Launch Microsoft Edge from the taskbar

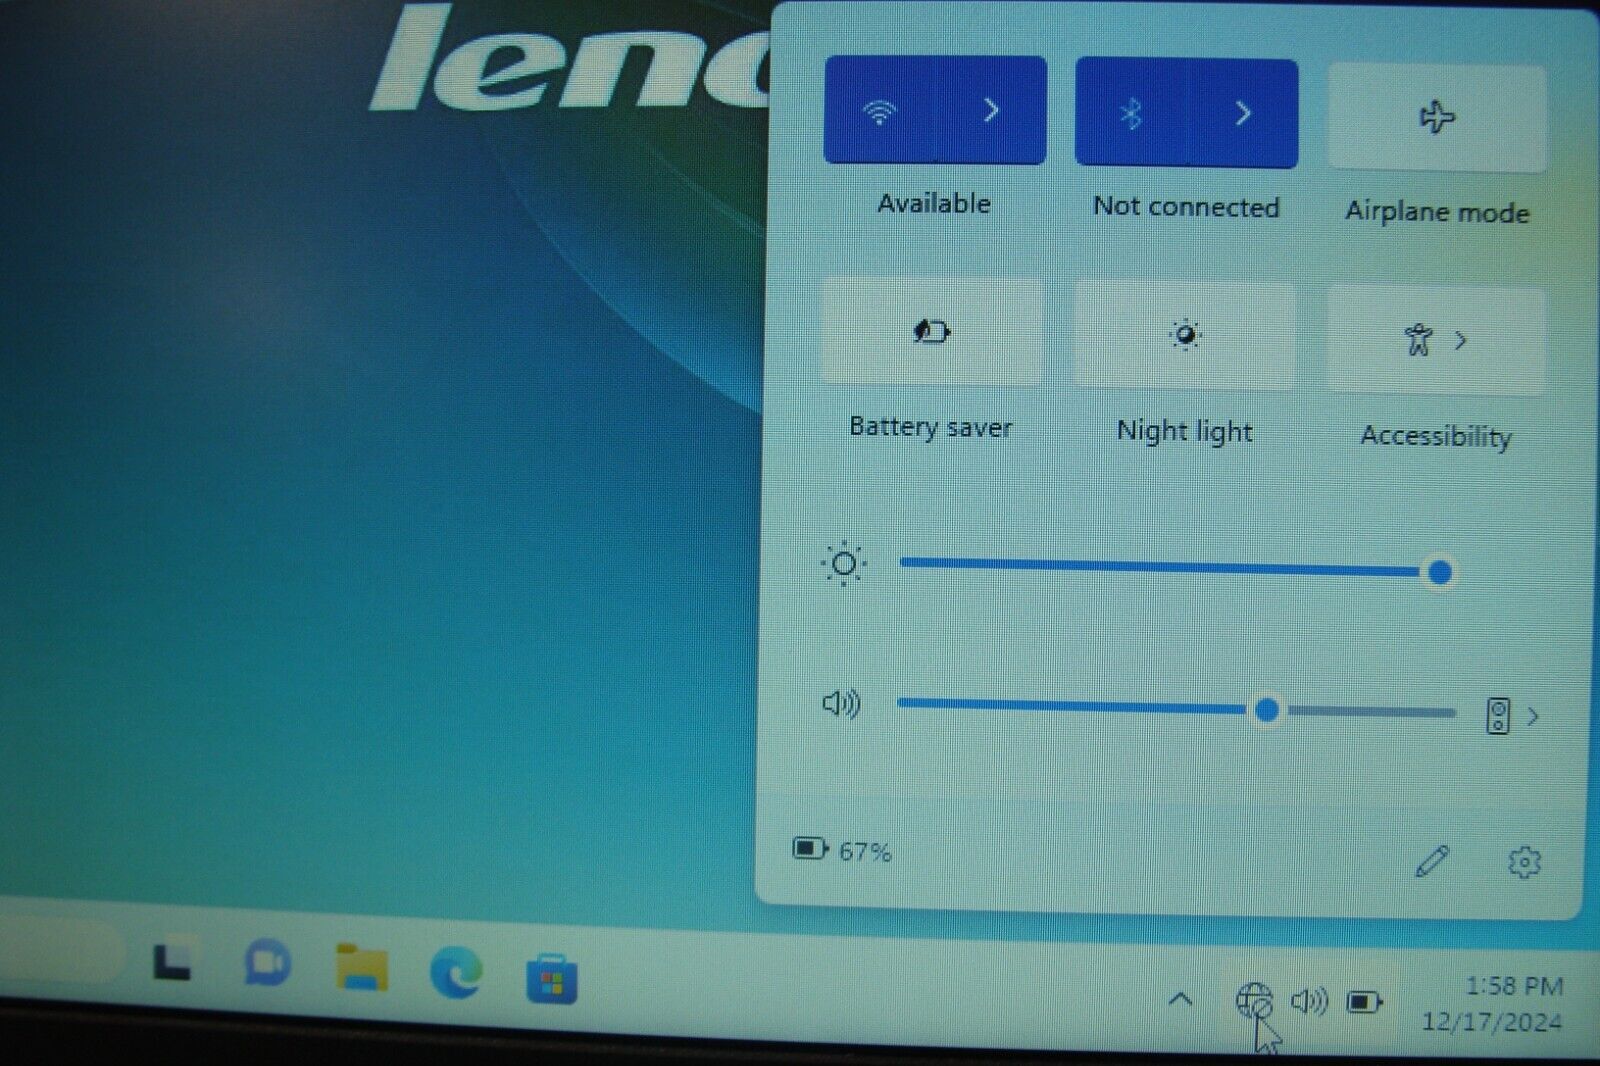tap(456, 972)
